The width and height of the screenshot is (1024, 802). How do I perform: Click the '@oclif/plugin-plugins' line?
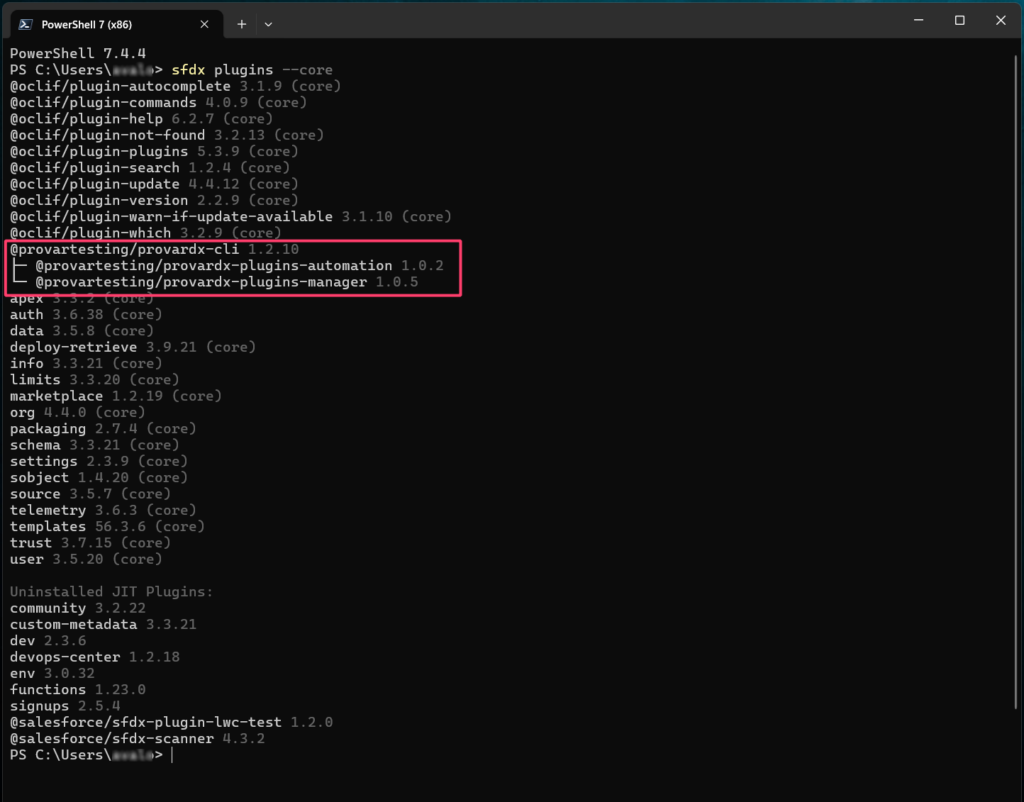154,152
